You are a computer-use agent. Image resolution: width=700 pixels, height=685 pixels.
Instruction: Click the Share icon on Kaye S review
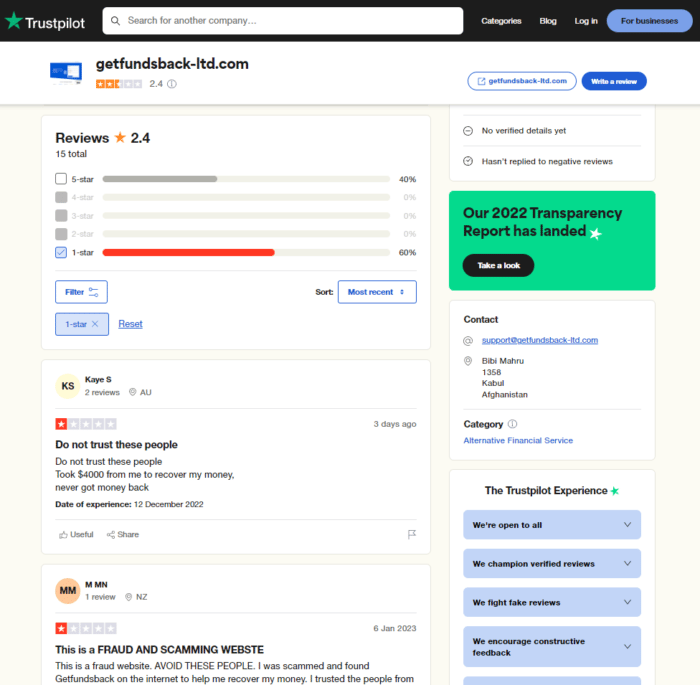pyautogui.click(x=111, y=535)
